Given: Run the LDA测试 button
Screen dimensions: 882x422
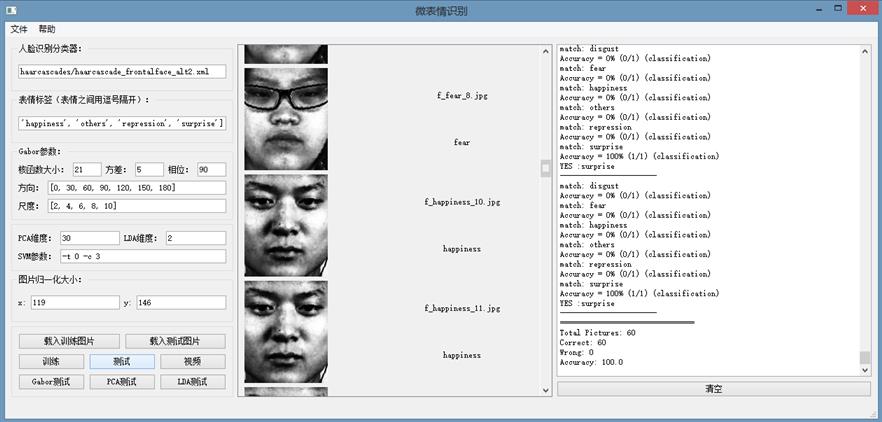Looking at the screenshot, I should 193,381.
